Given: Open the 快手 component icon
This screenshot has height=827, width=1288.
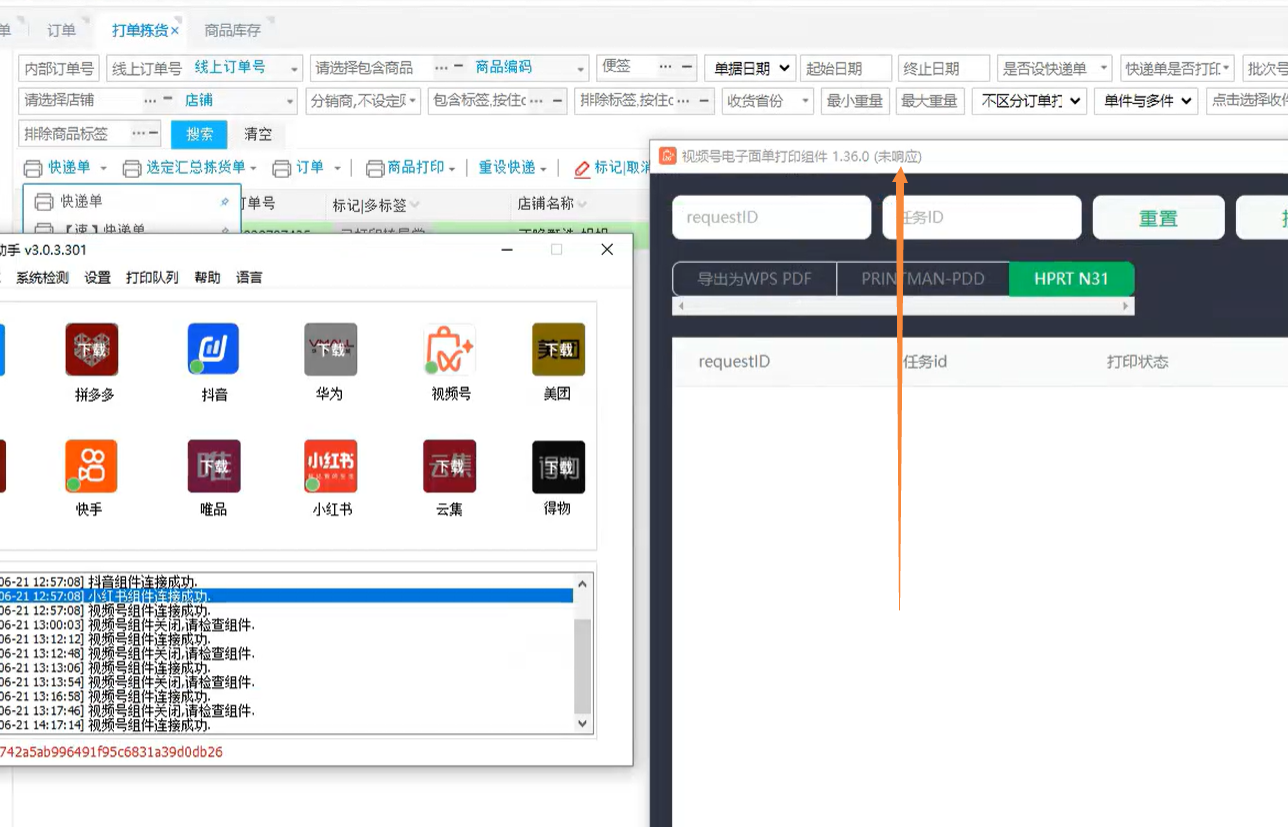Looking at the screenshot, I should (92, 466).
